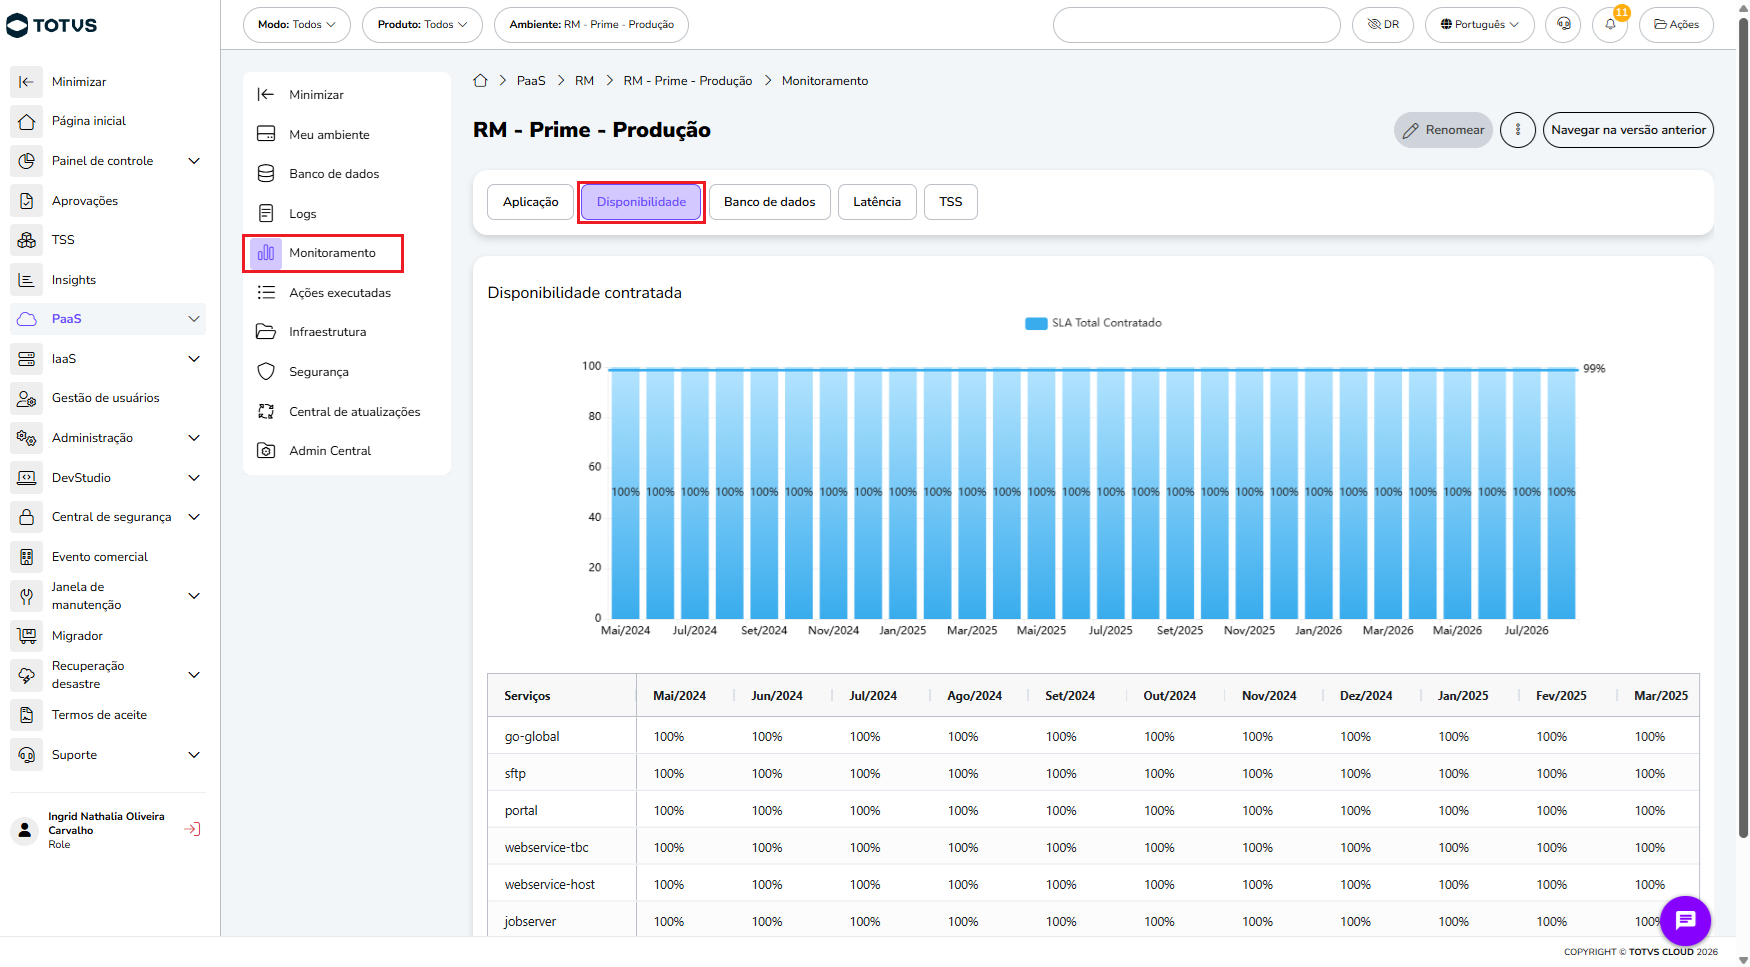Screen dimensions: 1750x967
Task: Open the Ações button in header
Action: (x=1676, y=25)
